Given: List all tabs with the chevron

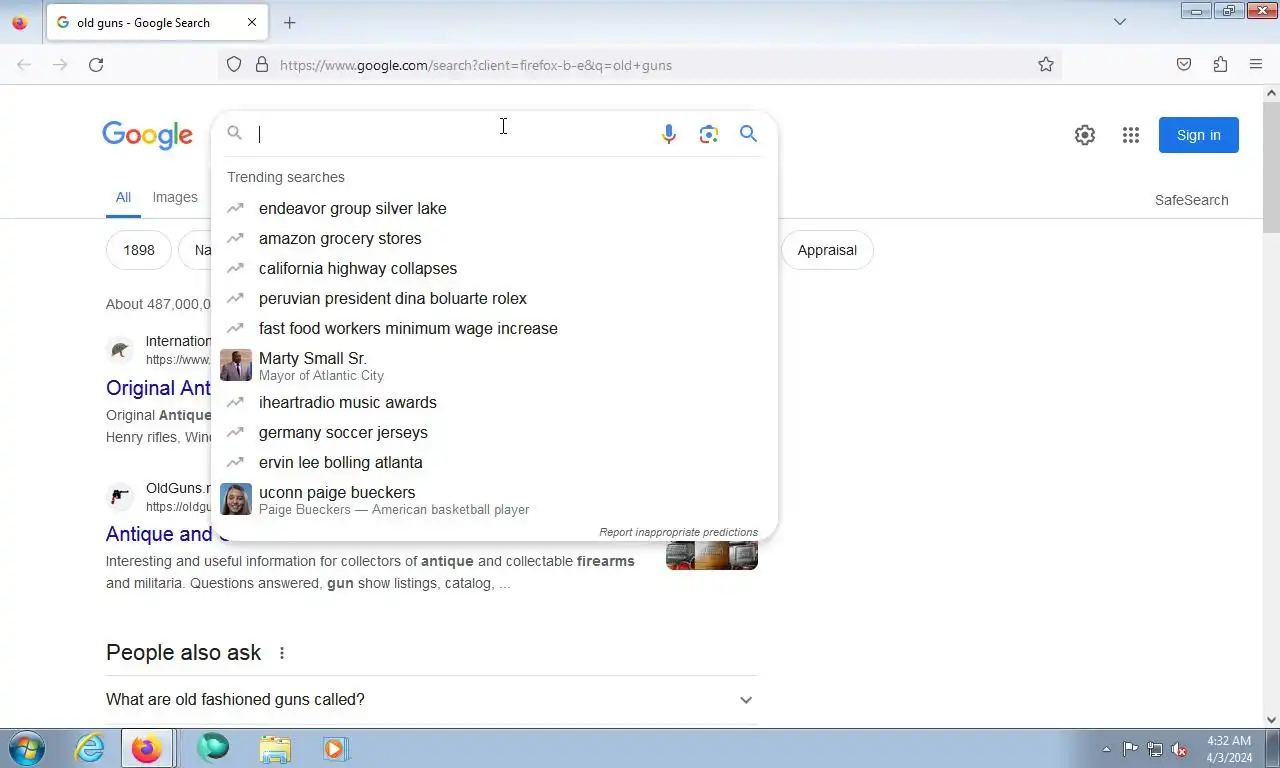Looking at the screenshot, I should [1120, 22].
